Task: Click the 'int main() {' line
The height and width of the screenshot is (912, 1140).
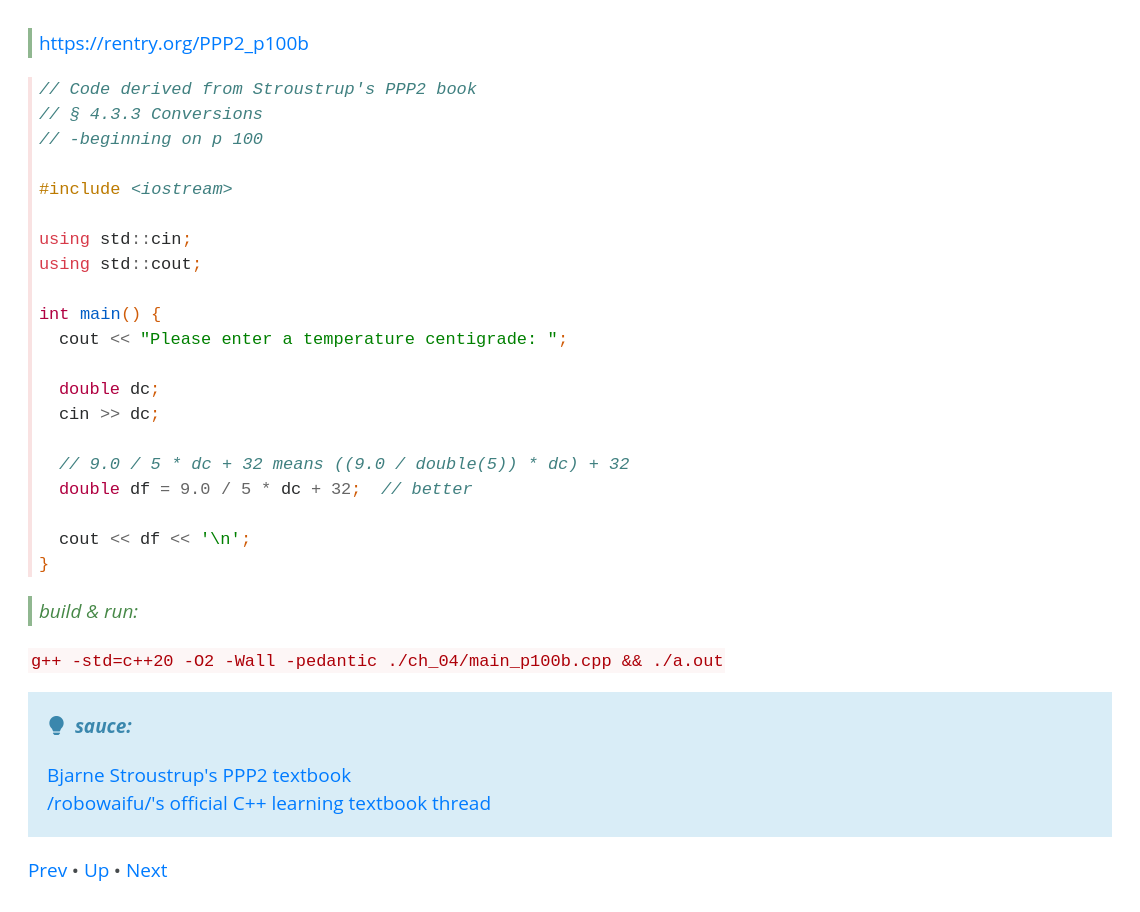Action: pos(100,314)
